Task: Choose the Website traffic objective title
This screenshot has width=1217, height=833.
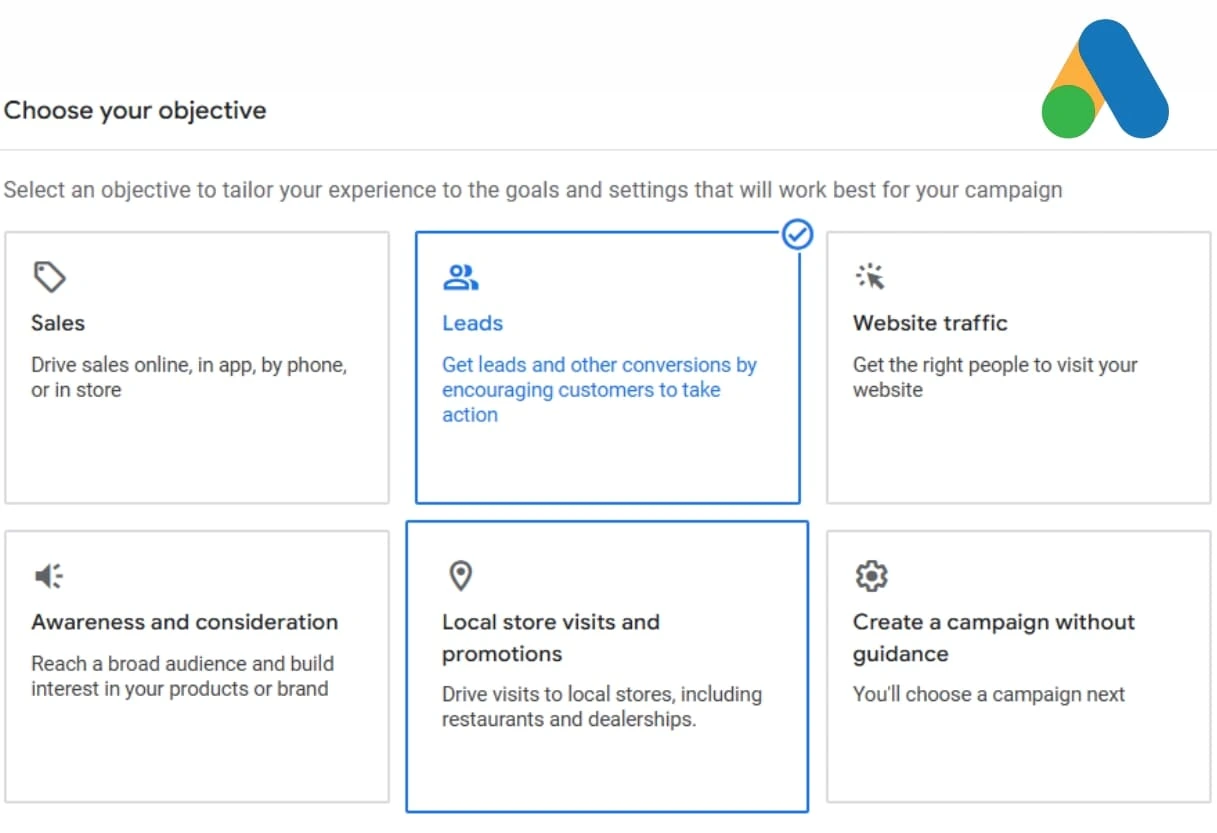Action: click(x=930, y=323)
